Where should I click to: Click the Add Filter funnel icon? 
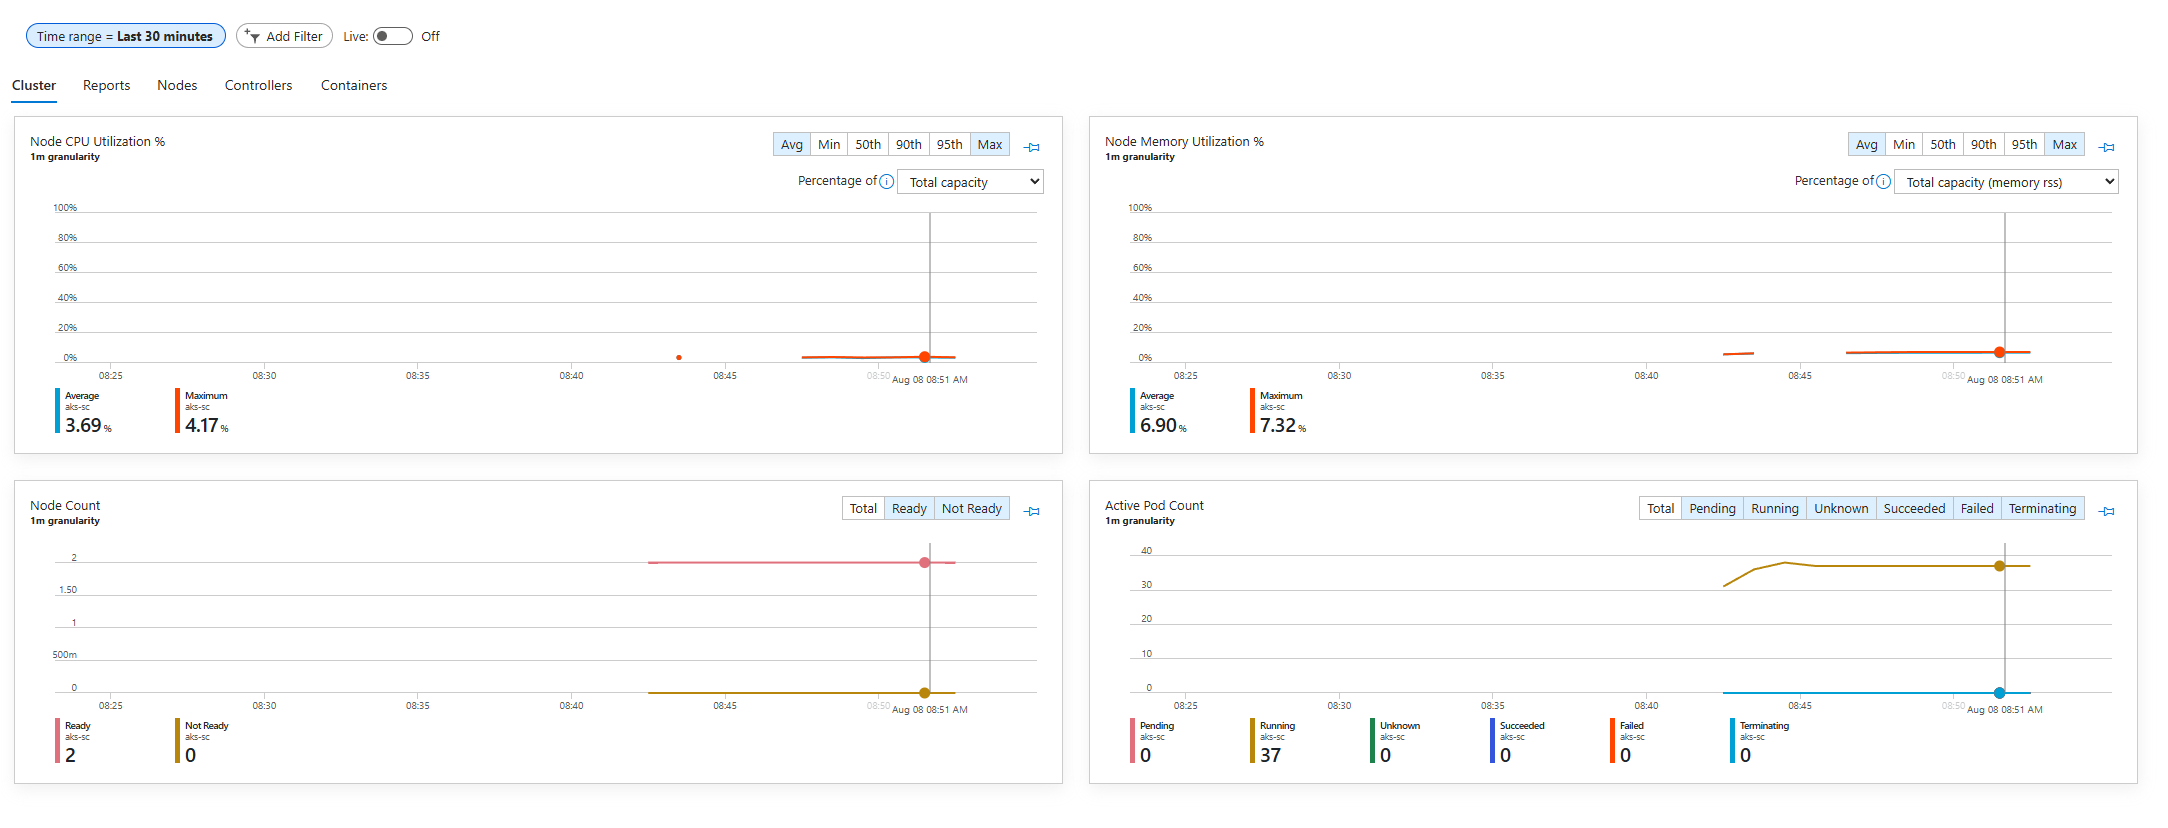(252, 36)
